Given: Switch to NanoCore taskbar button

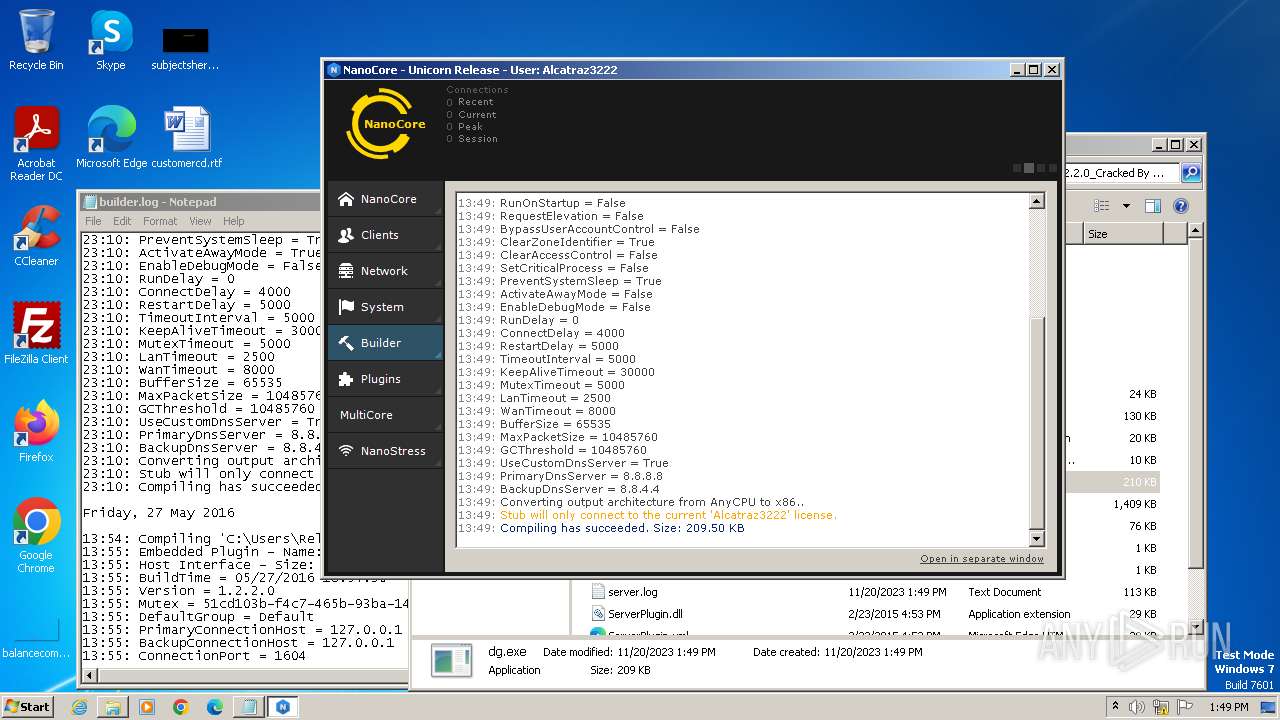Looking at the screenshot, I should point(284,707).
